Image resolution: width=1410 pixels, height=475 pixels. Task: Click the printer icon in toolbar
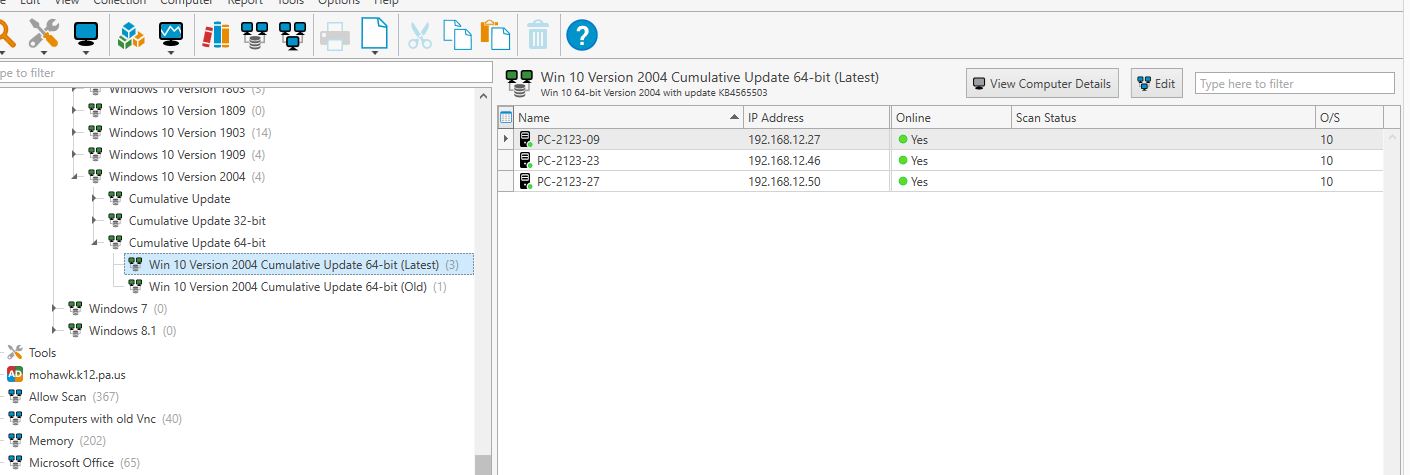(335, 36)
